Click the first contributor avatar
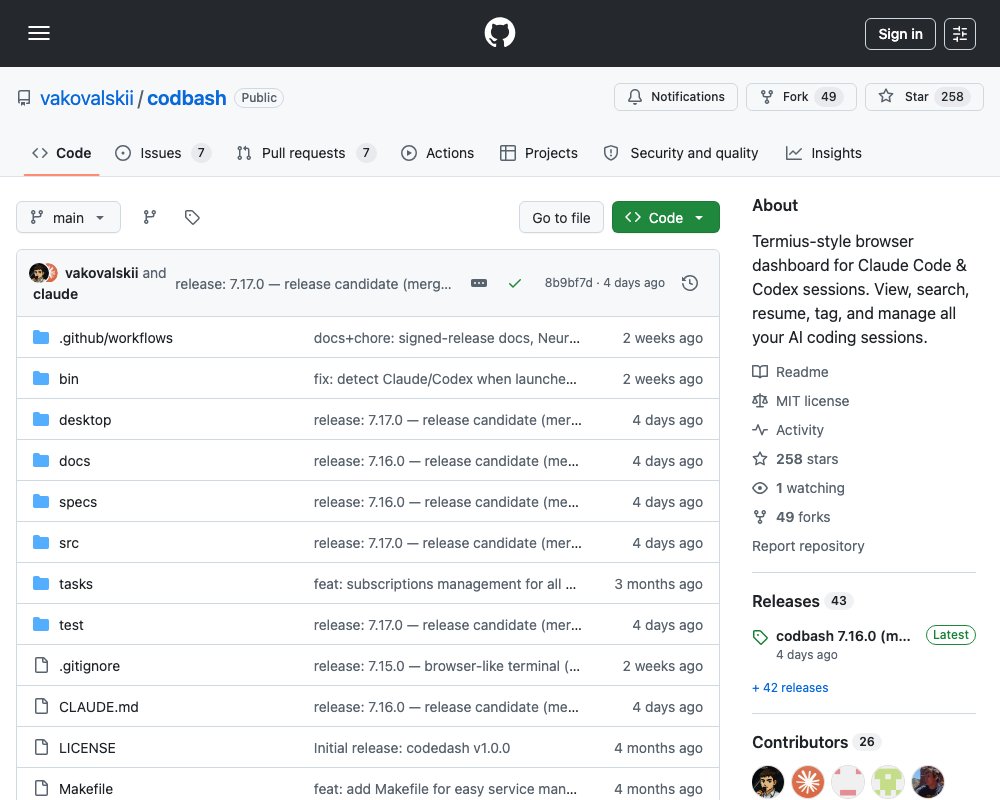Image resolution: width=1000 pixels, height=800 pixels. [768, 782]
